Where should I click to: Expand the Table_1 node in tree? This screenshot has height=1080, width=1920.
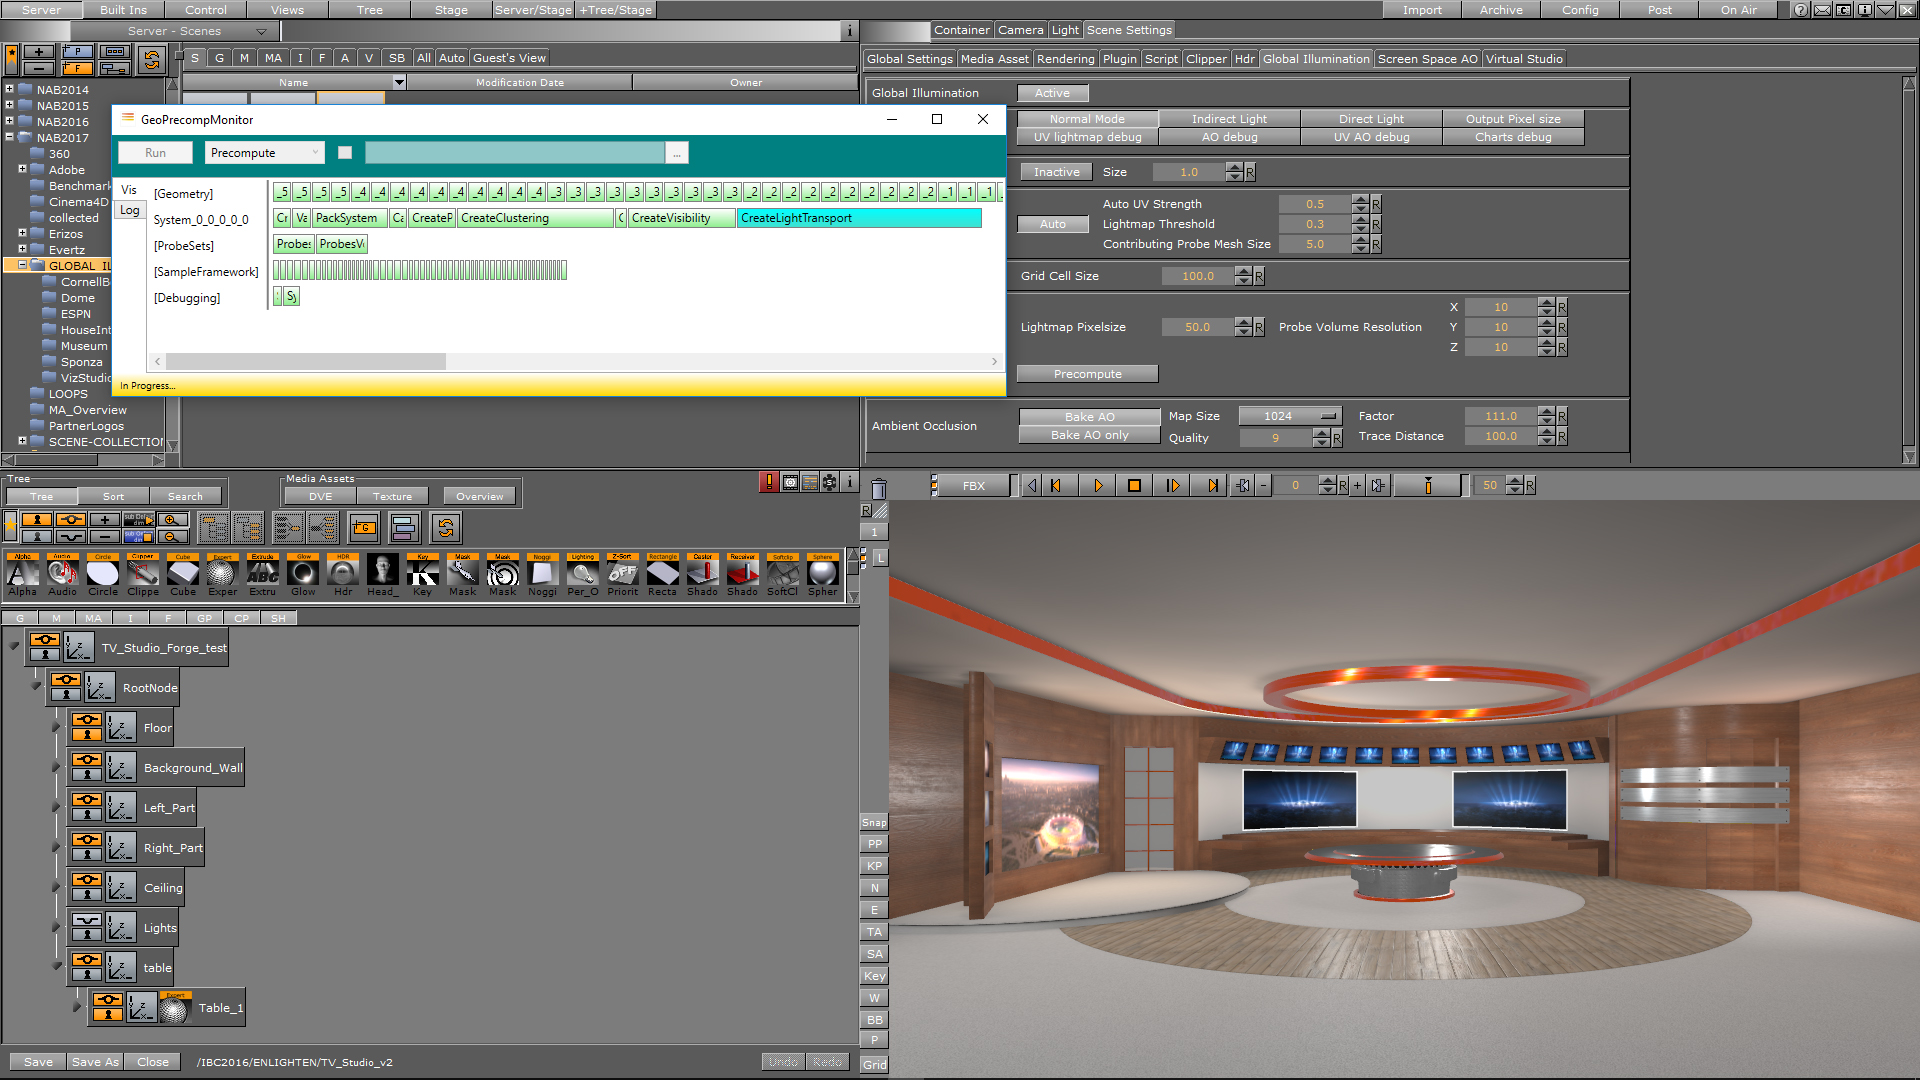point(78,1007)
